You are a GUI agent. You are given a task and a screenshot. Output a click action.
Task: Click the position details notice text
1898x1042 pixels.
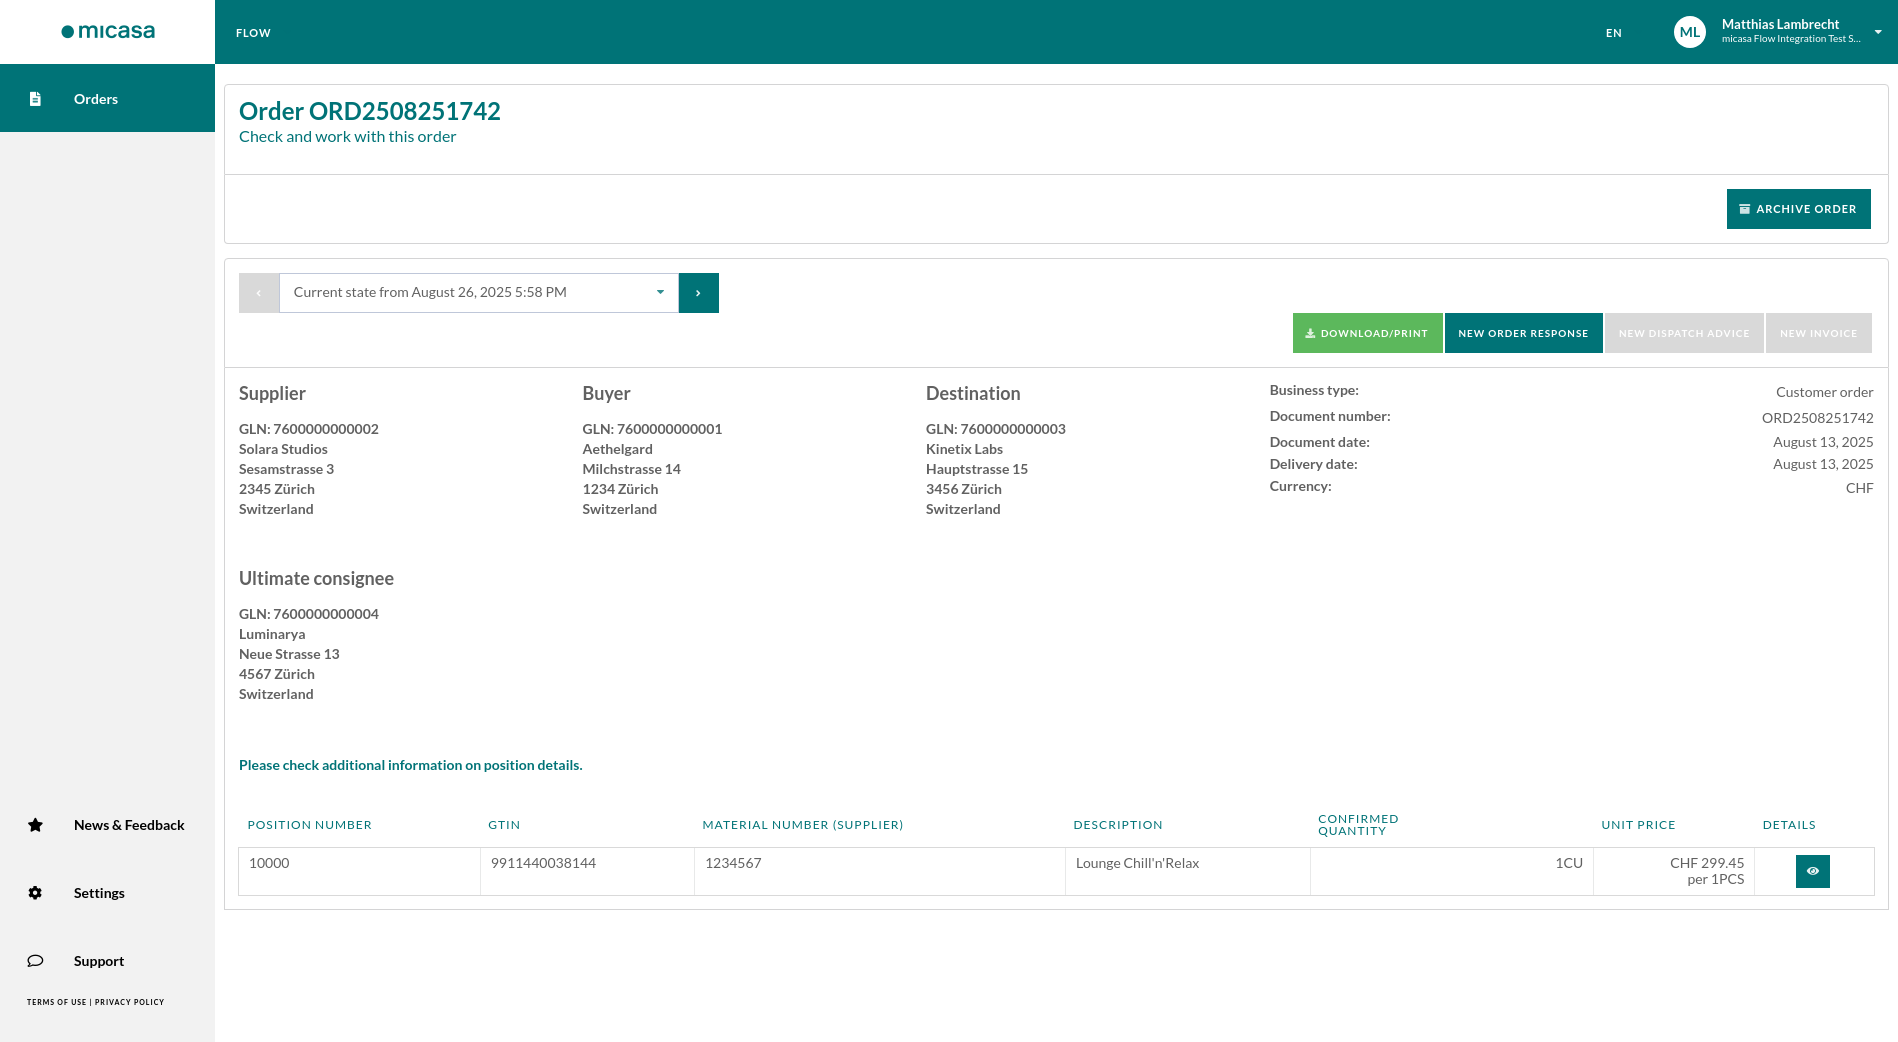tap(410, 765)
